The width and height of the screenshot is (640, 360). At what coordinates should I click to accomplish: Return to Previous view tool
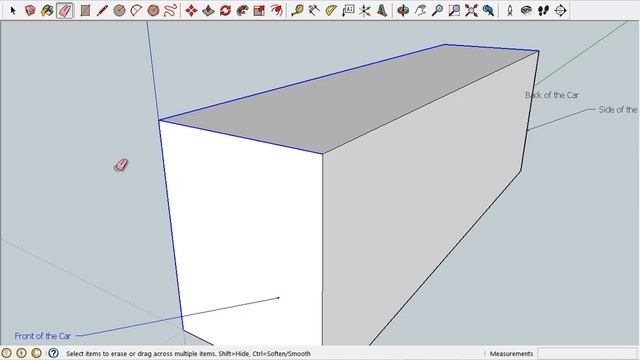point(488,11)
